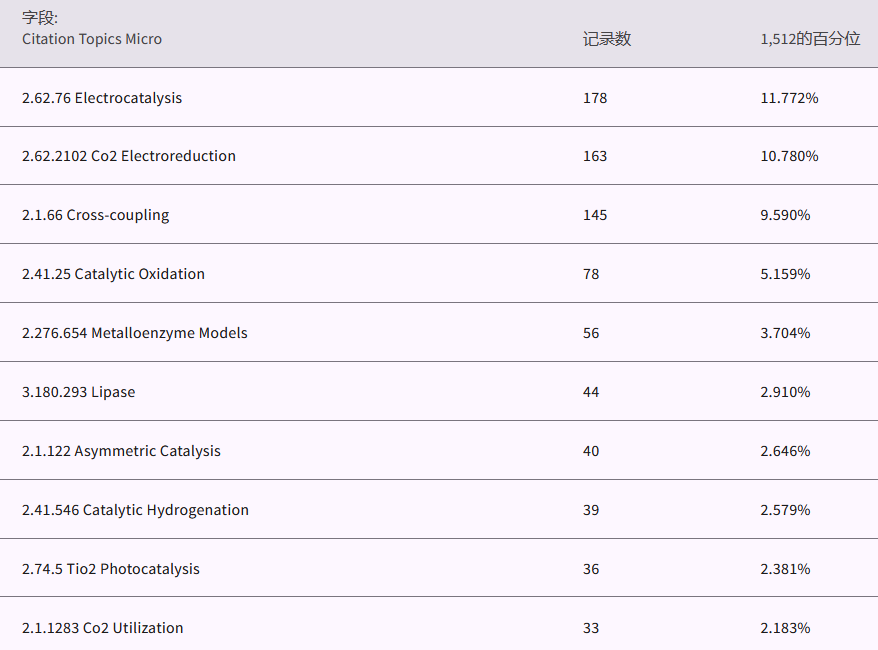878x650 pixels.
Task: Select the record count 163
Action: click(595, 156)
